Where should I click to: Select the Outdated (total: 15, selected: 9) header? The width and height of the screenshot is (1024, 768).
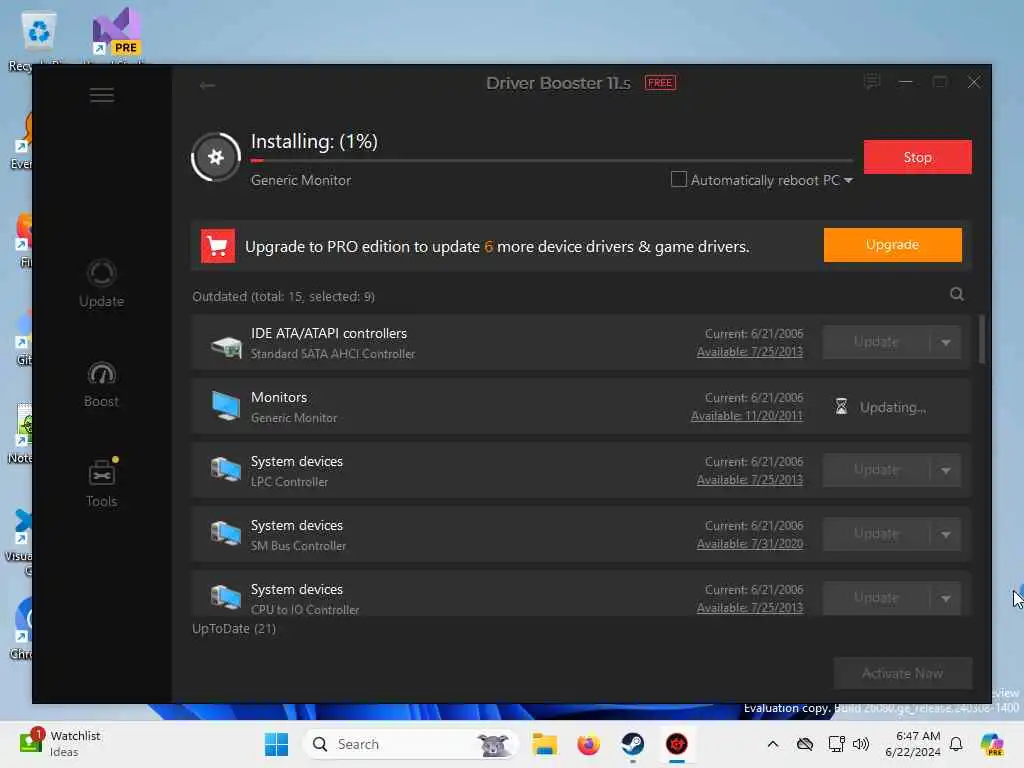click(x=283, y=296)
